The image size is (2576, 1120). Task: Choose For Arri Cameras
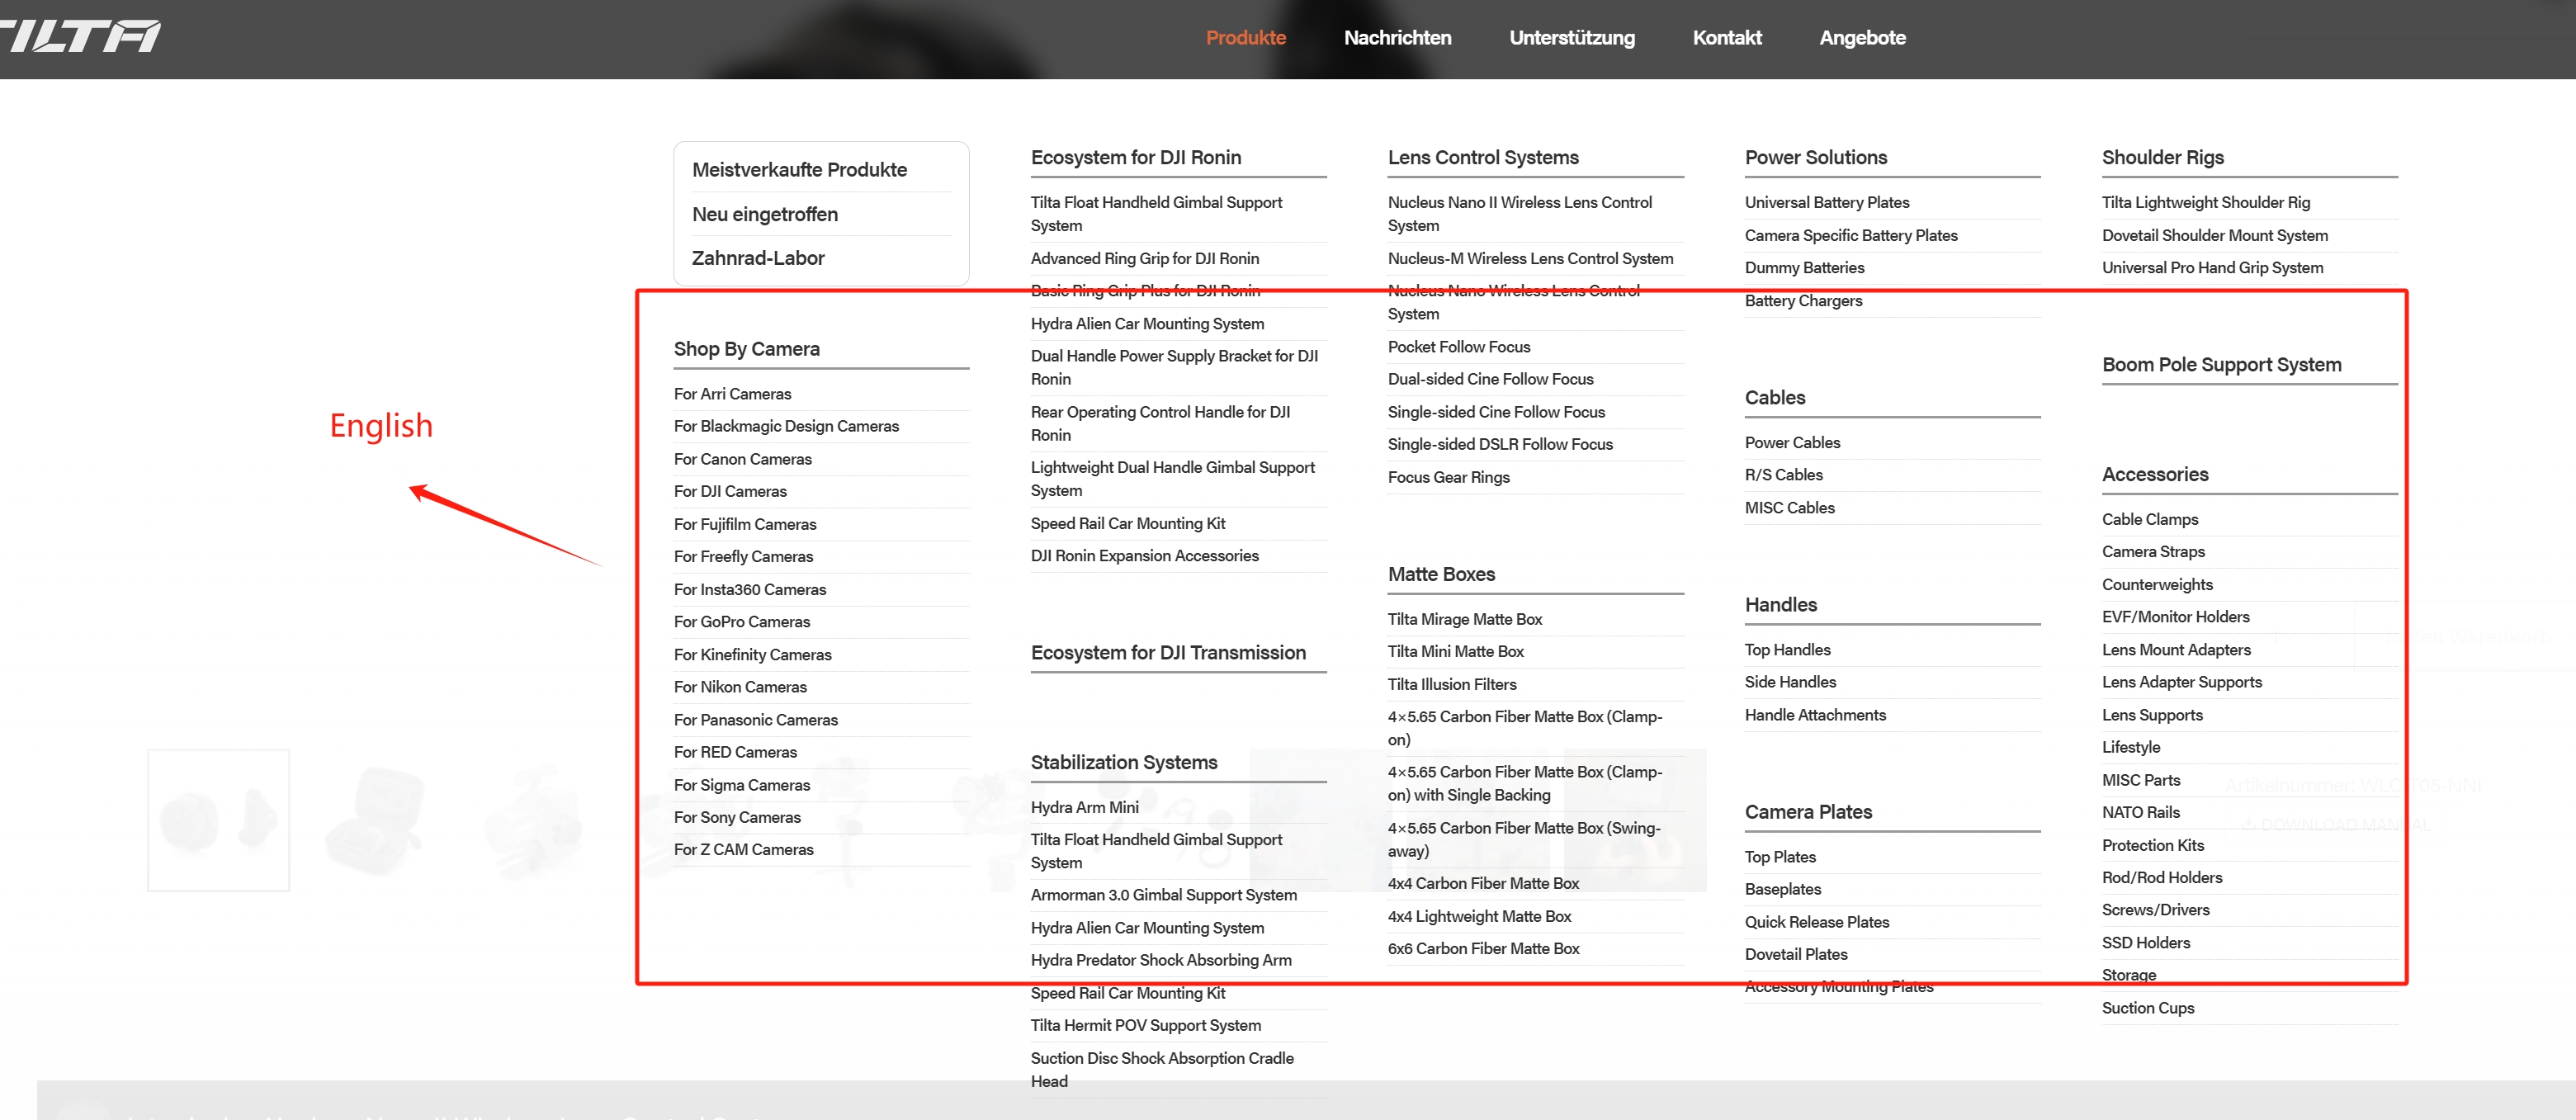point(732,394)
